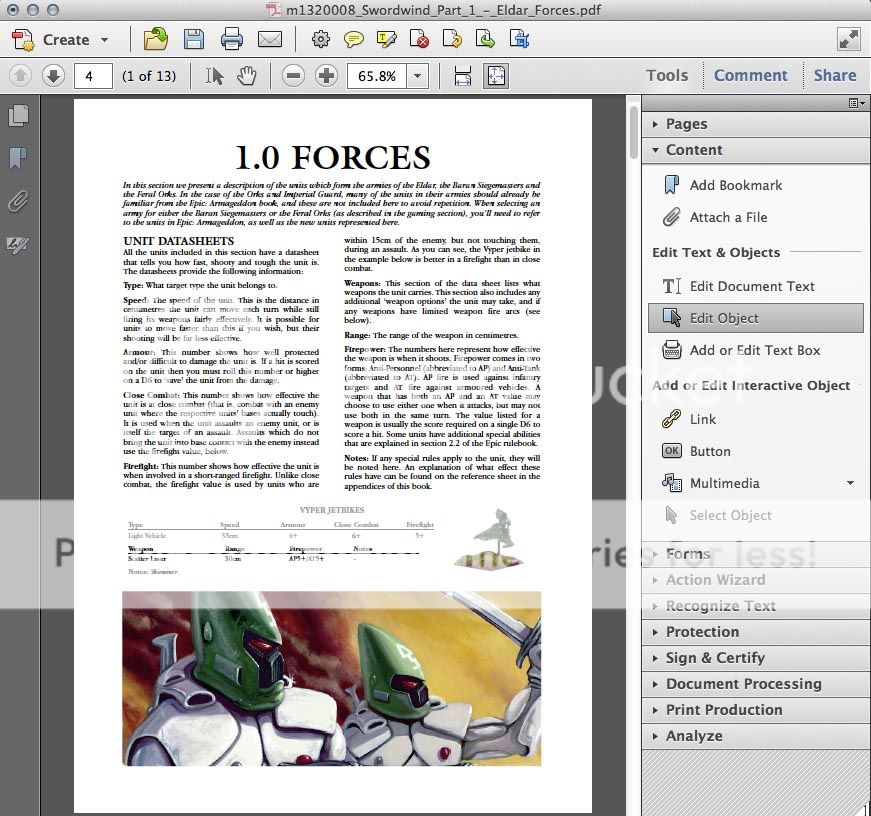Open the gear preferences icon
This screenshot has height=816, width=871.
point(321,39)
